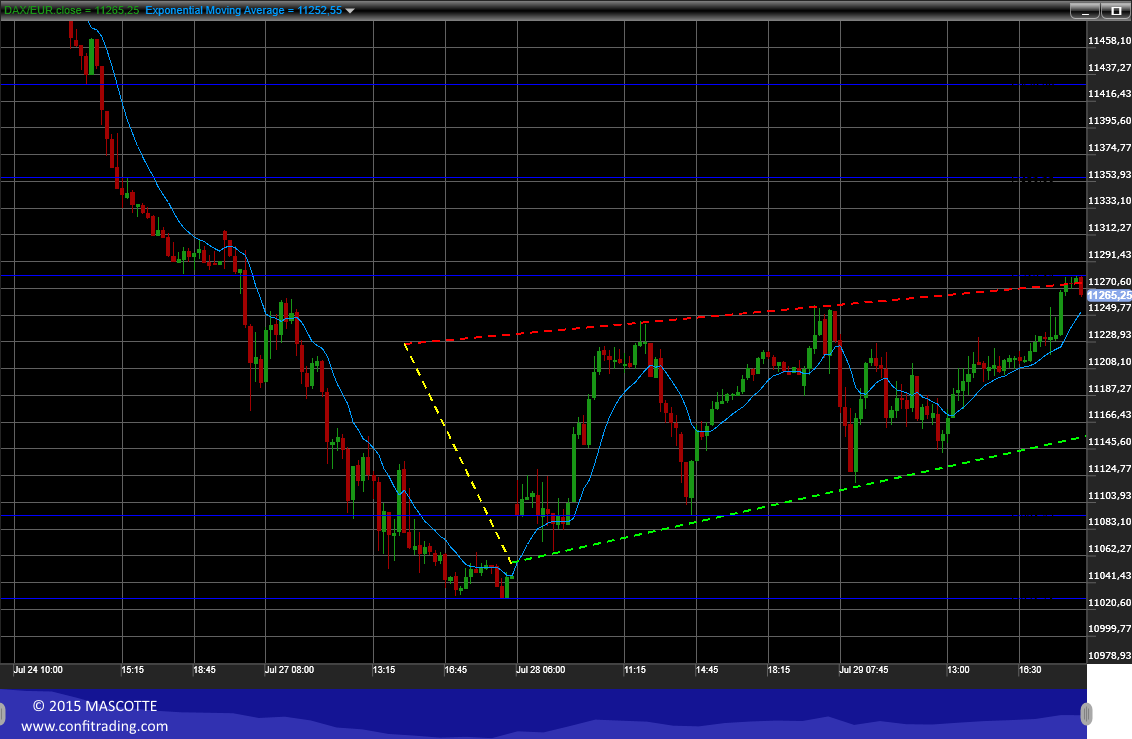Click the 13:15 time axis label

(384, 670)
